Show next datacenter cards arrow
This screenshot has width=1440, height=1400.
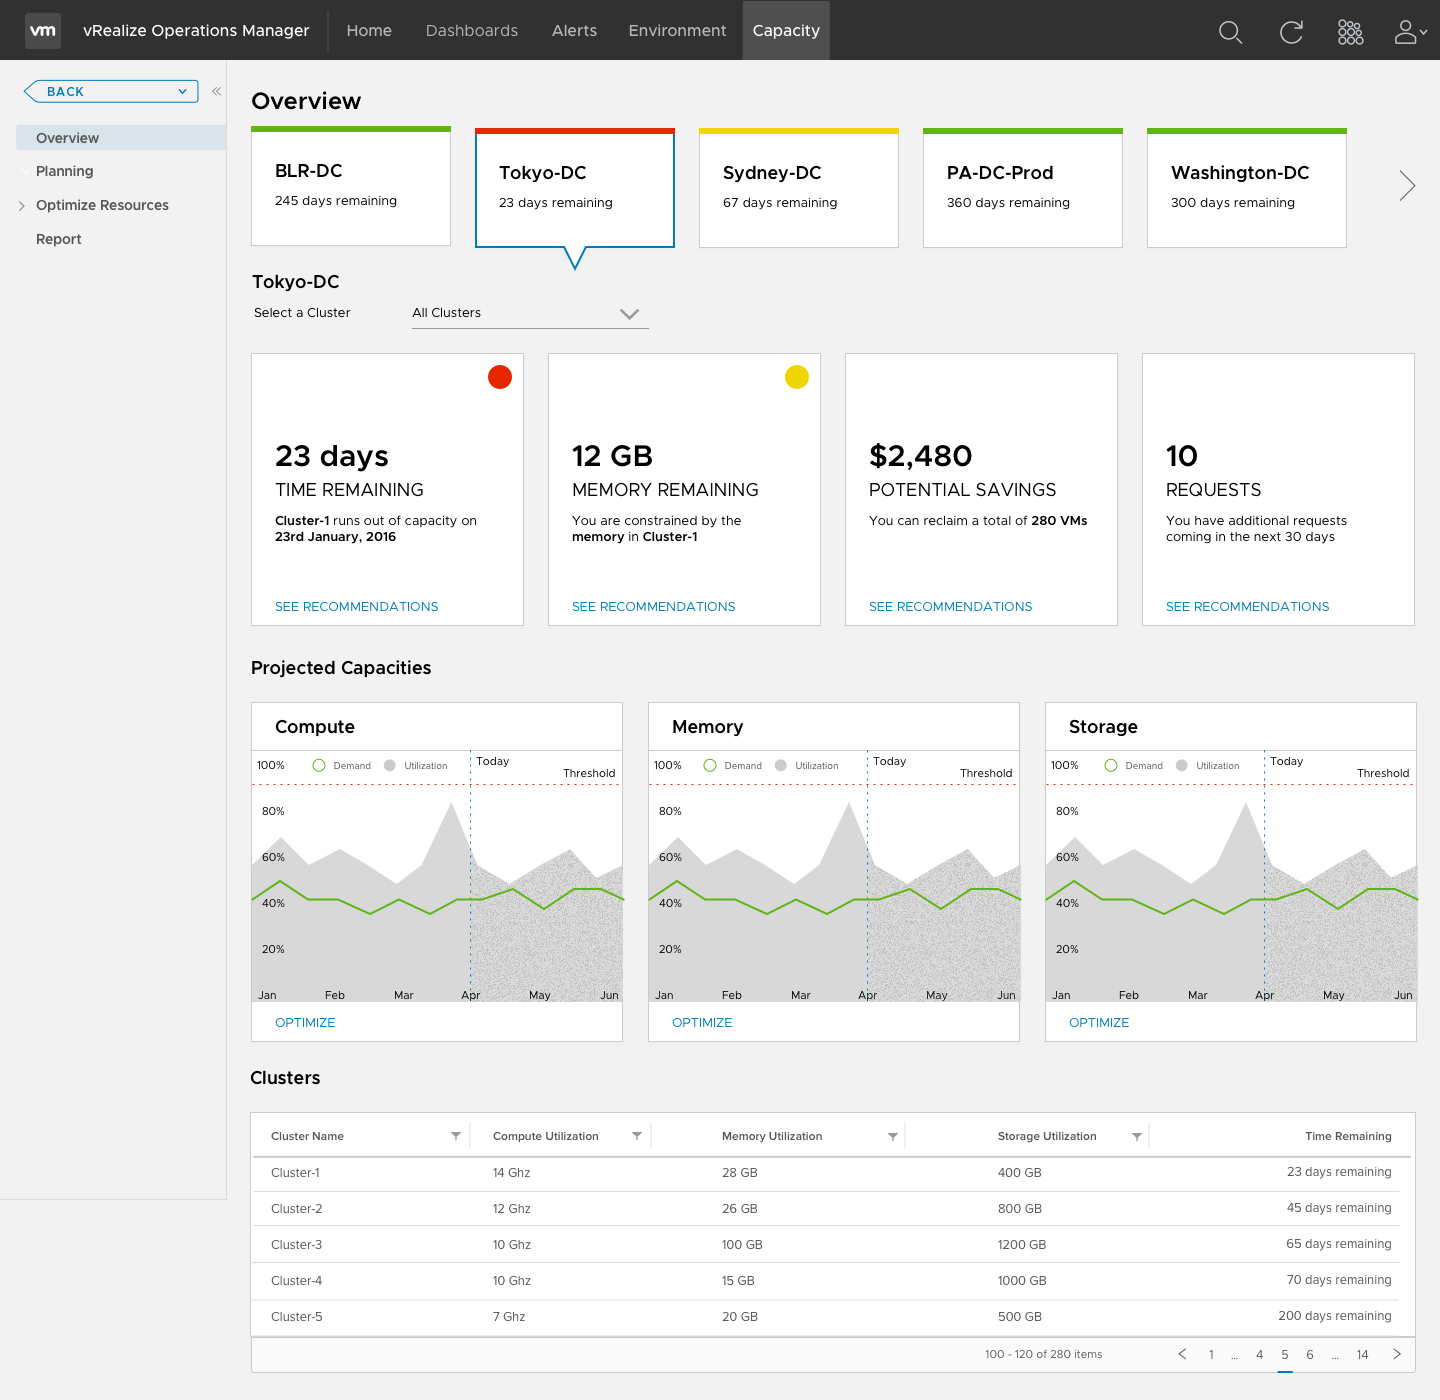(x=1407, y=185)
